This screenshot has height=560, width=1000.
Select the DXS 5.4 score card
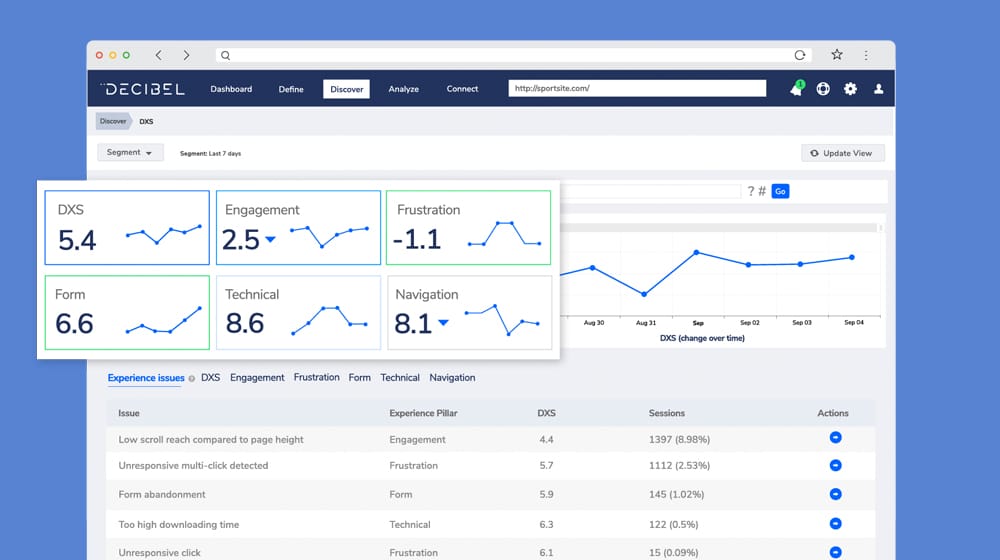[x=127, y=228]
